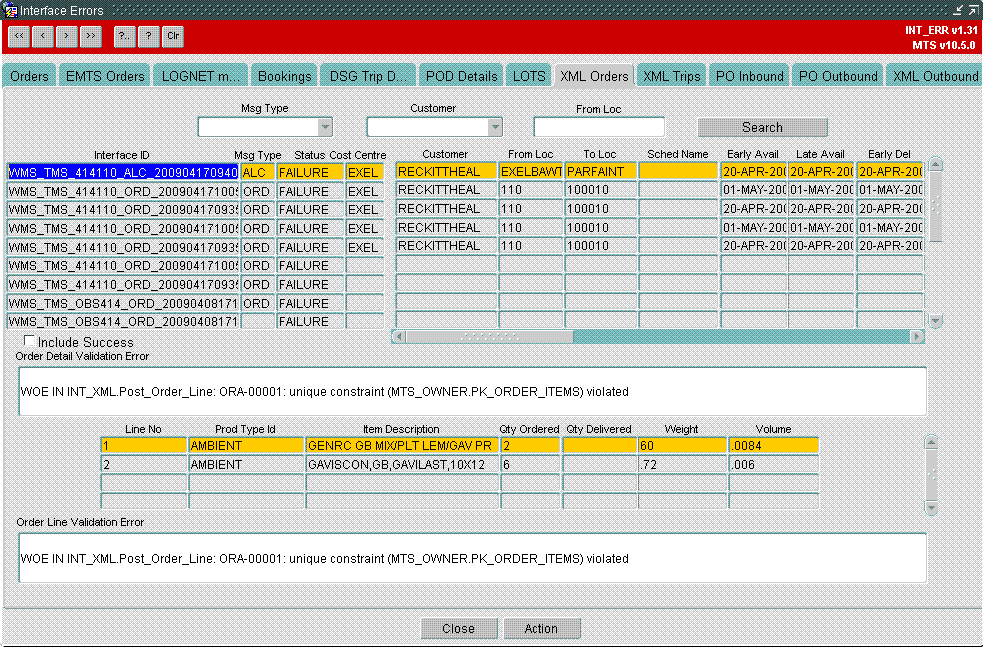Open the LOGNET tab
The width and height of the screenshot is (983, 647).
(201, 76)
